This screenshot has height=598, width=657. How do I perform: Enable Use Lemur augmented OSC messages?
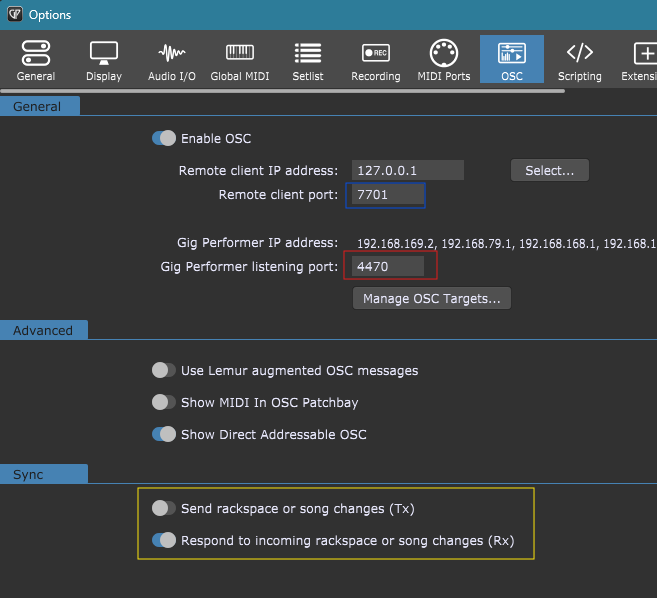pos(164,370)
